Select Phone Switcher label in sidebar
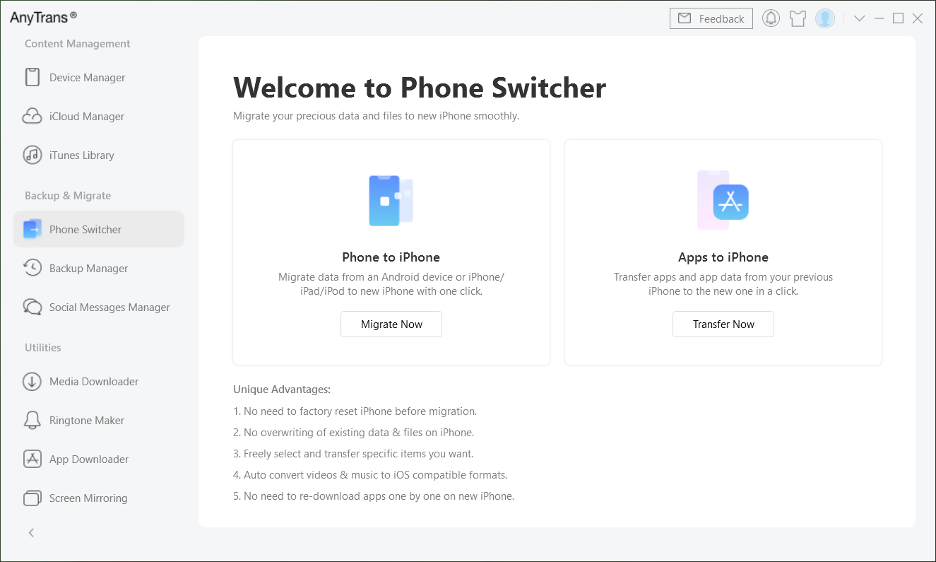 [85, 229]
